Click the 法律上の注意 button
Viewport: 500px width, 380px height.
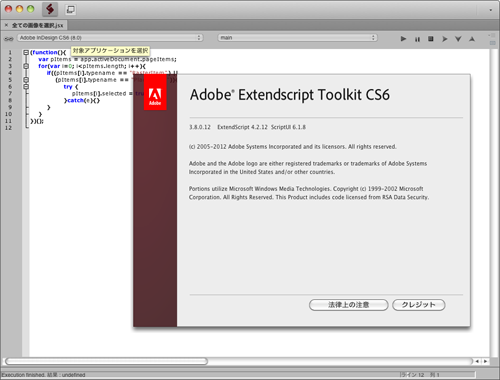click(349, 305)
